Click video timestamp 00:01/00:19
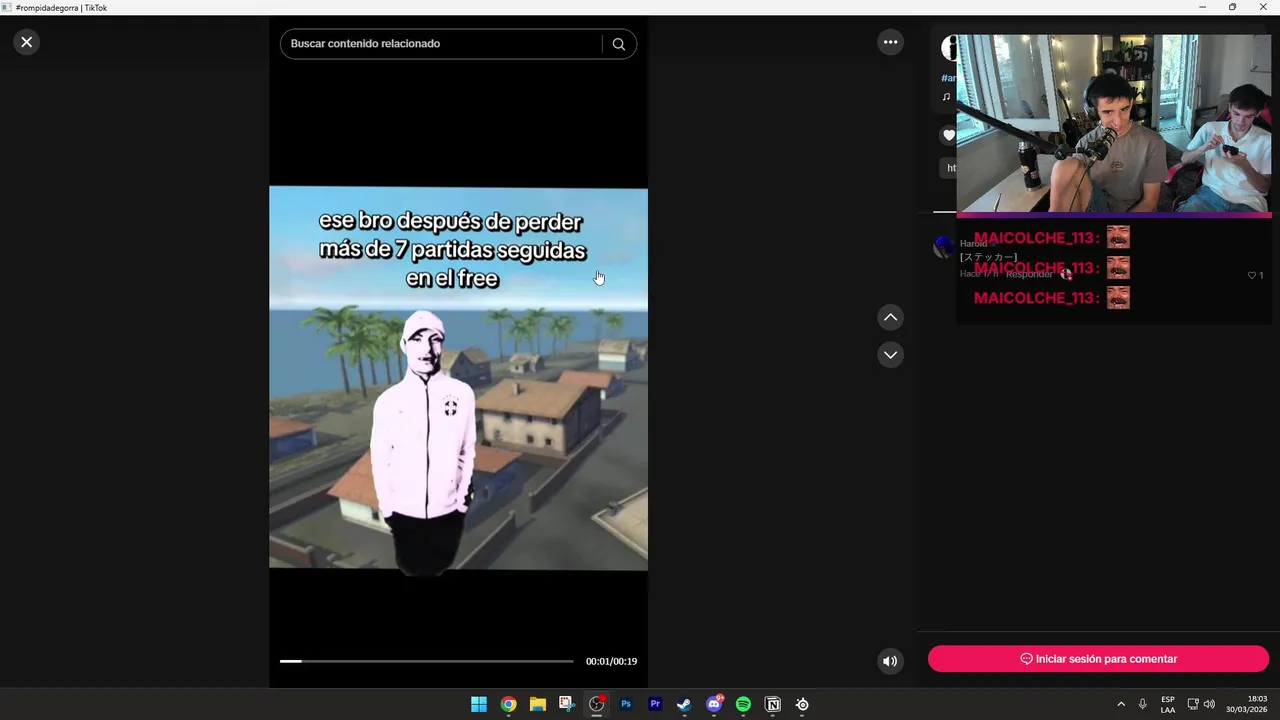The width and height of the screenshot is (1280, 720). 611,661
